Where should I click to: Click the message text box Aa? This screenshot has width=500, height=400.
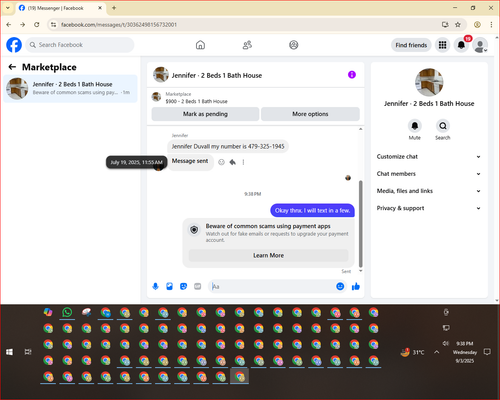272,286
